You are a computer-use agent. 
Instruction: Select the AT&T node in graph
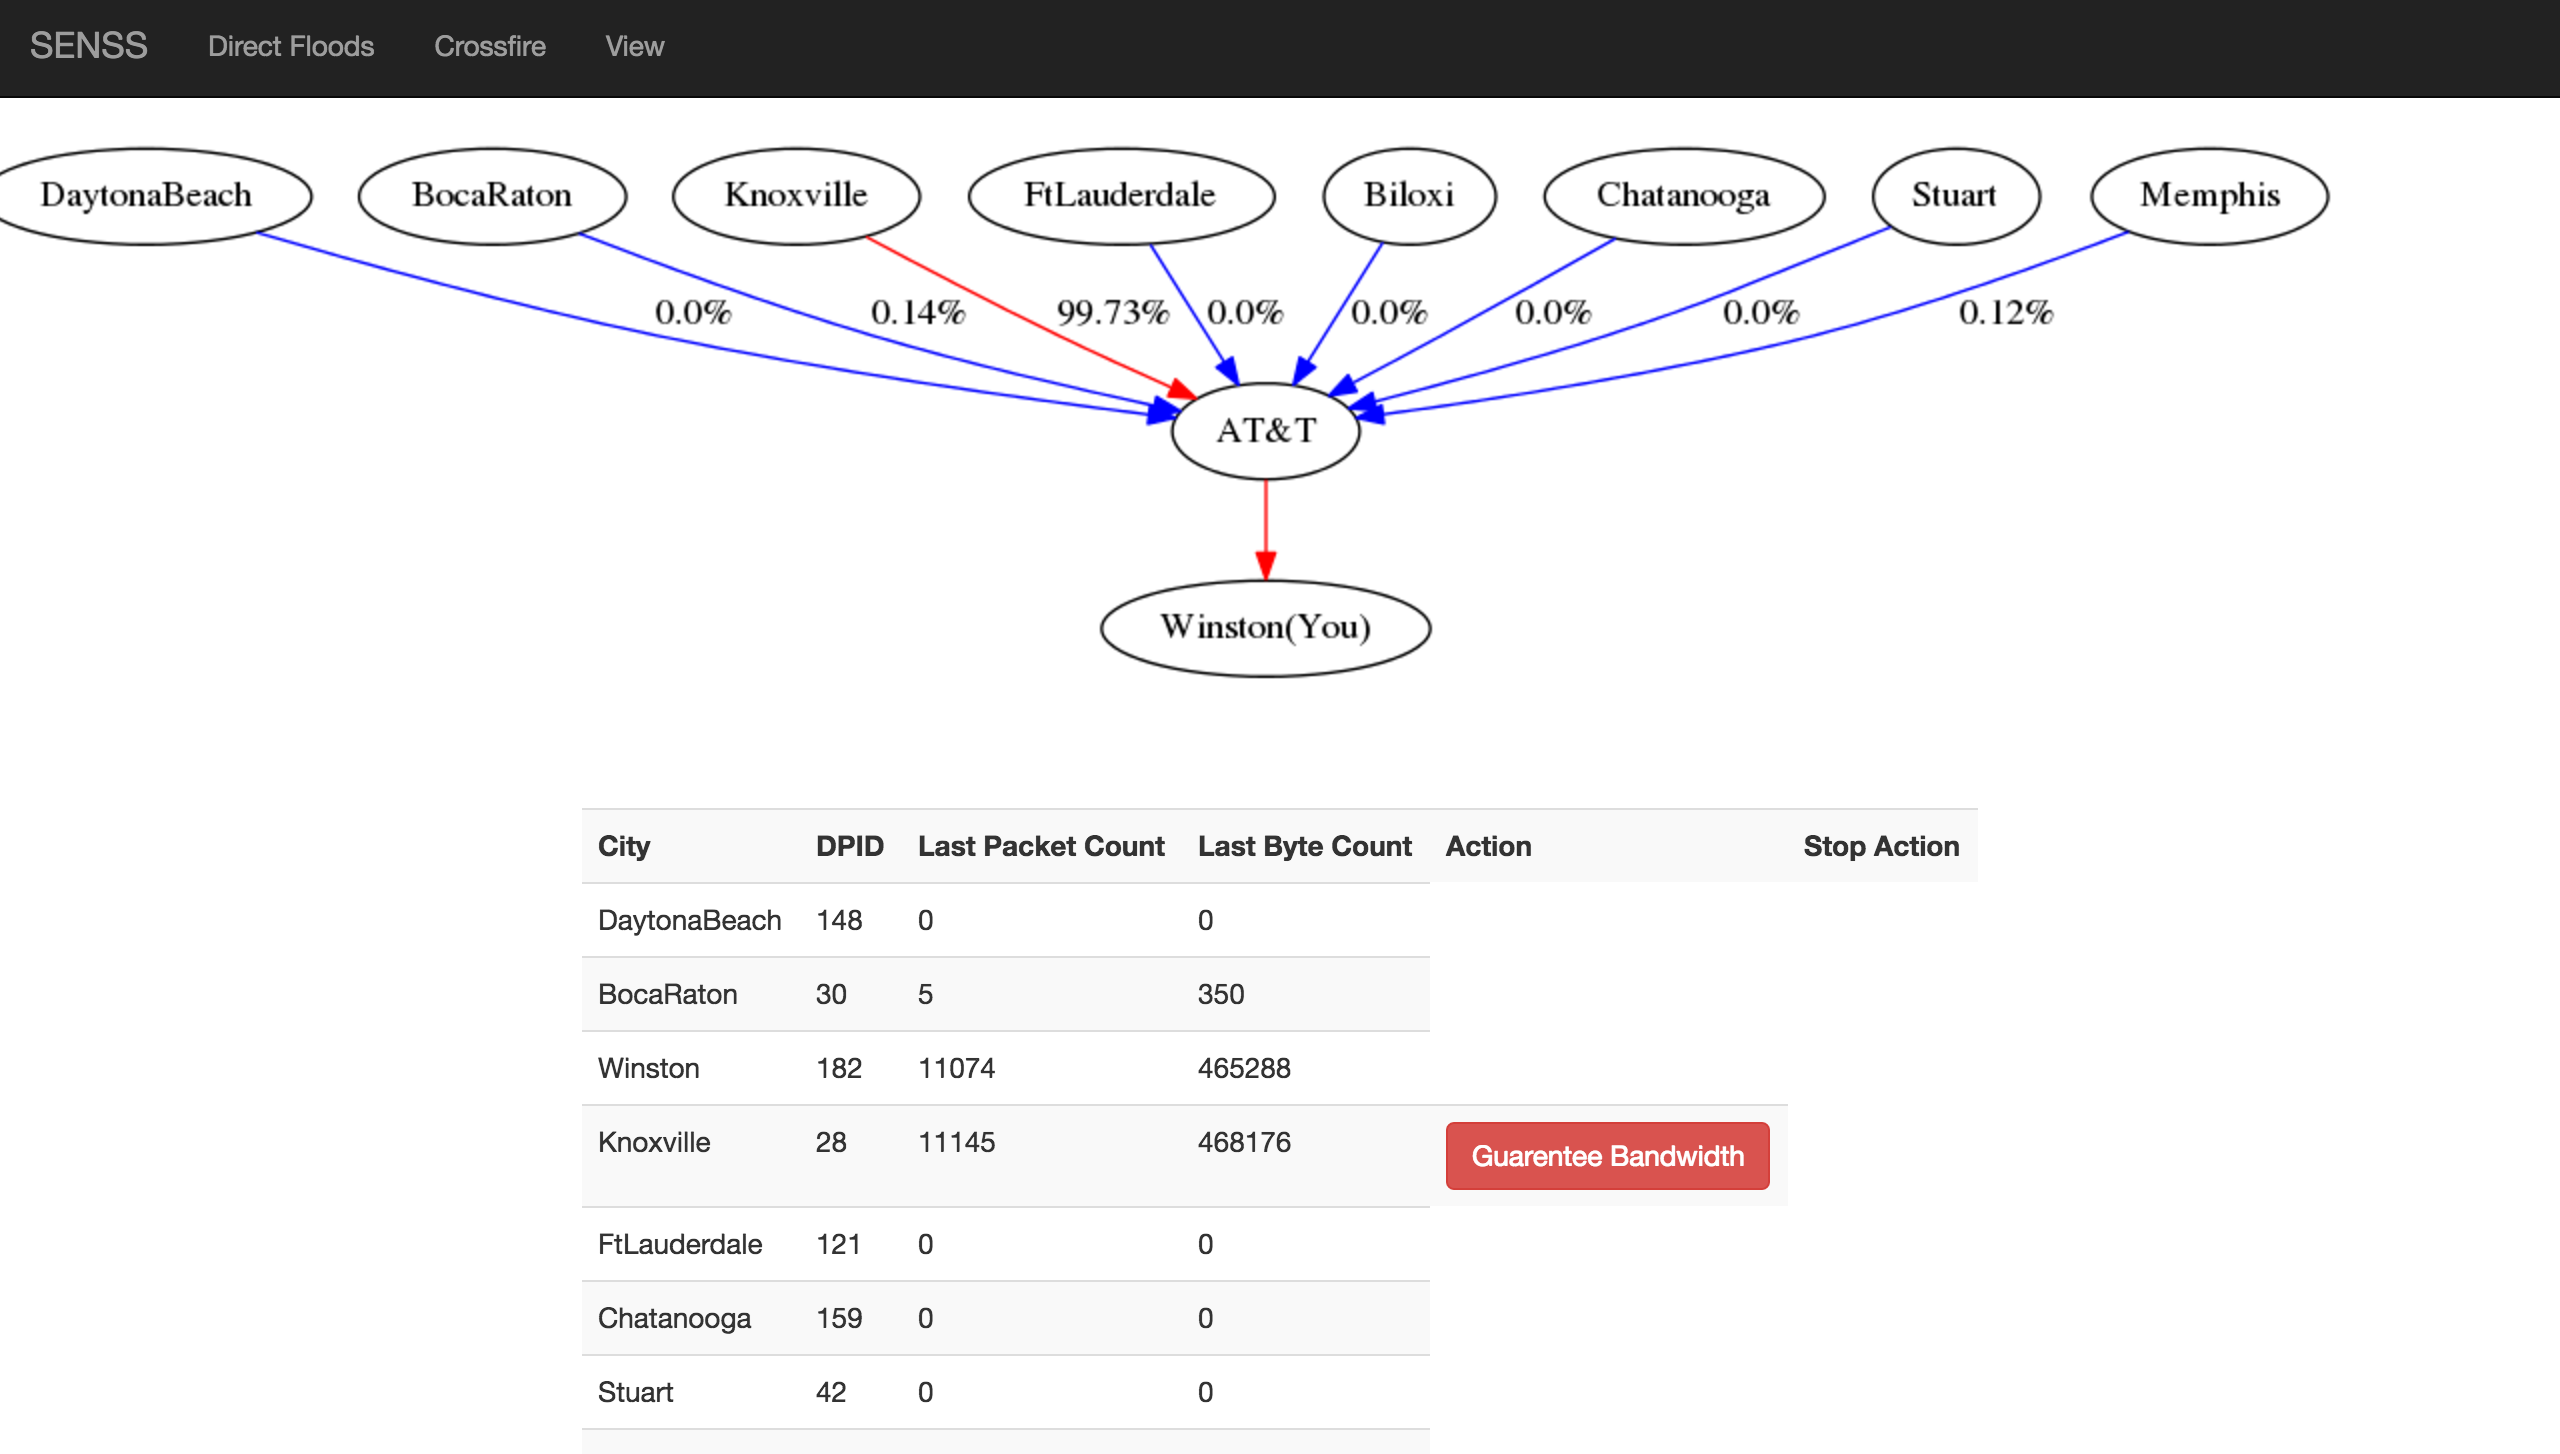pos(1265,431)
